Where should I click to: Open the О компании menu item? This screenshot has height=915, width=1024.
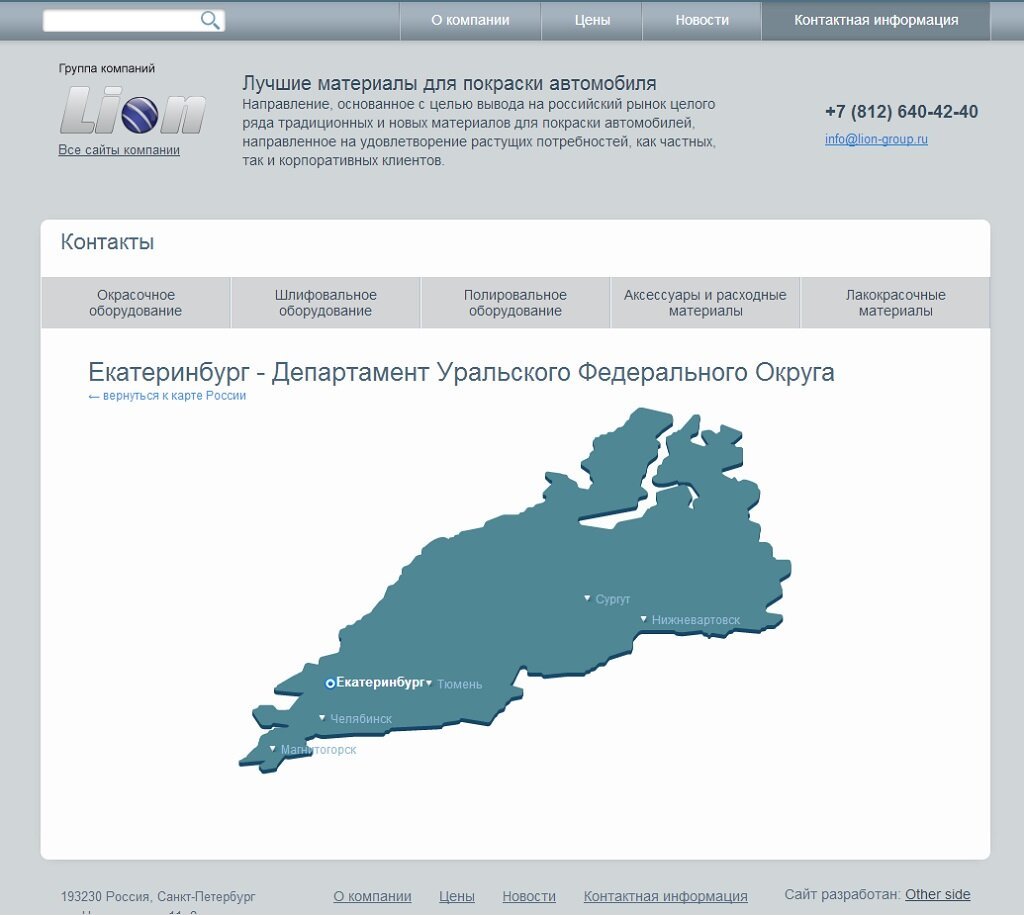(470, 20)
